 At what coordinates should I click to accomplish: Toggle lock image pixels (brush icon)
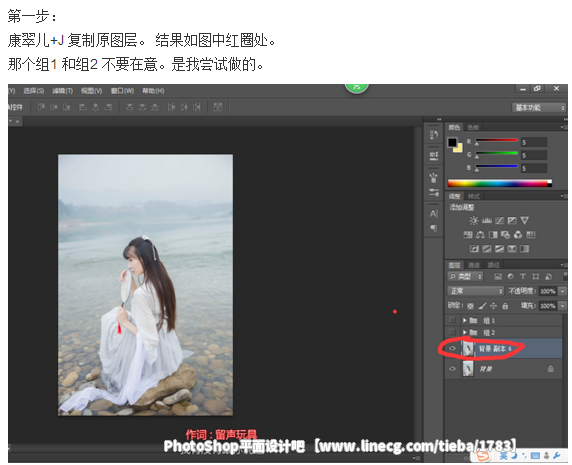(482, 306)
